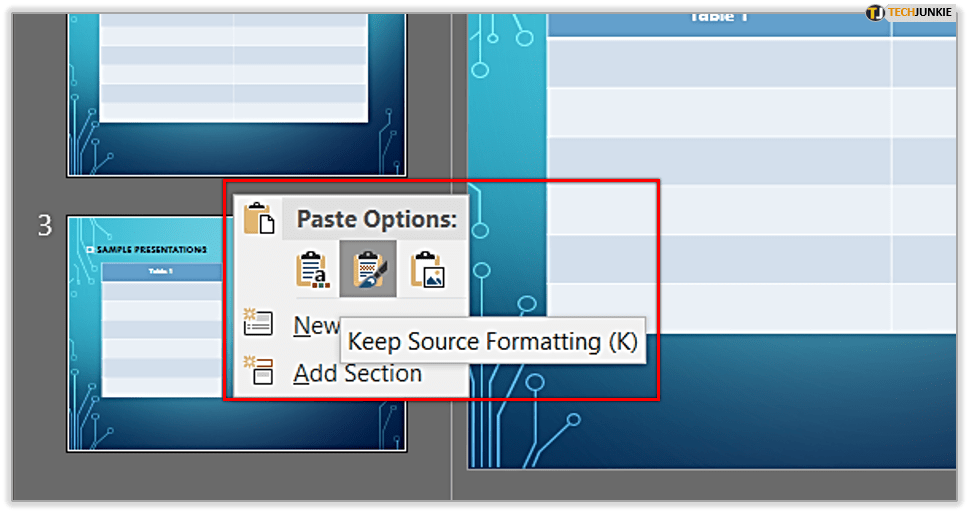This screenshot has width=969, height=513.
Task: Click the Keep Source Formatting (K) tooltip
Action: coord(492,342)
